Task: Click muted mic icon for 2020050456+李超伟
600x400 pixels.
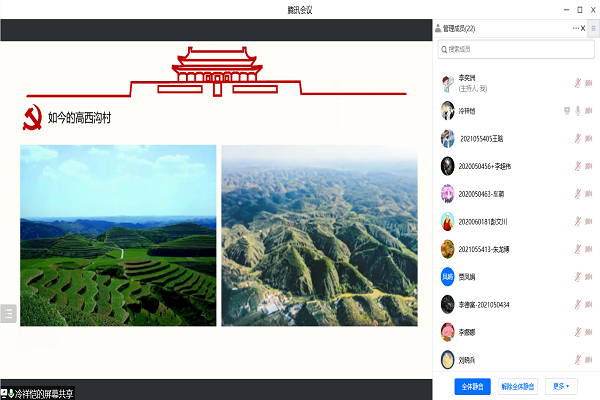Action: coord(577,167)
